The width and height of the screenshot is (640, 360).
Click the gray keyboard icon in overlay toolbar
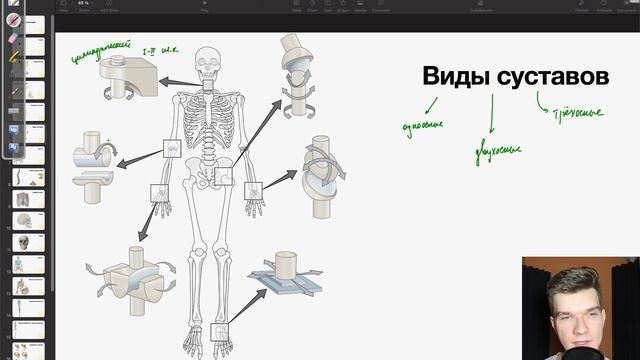pos(13,111)
